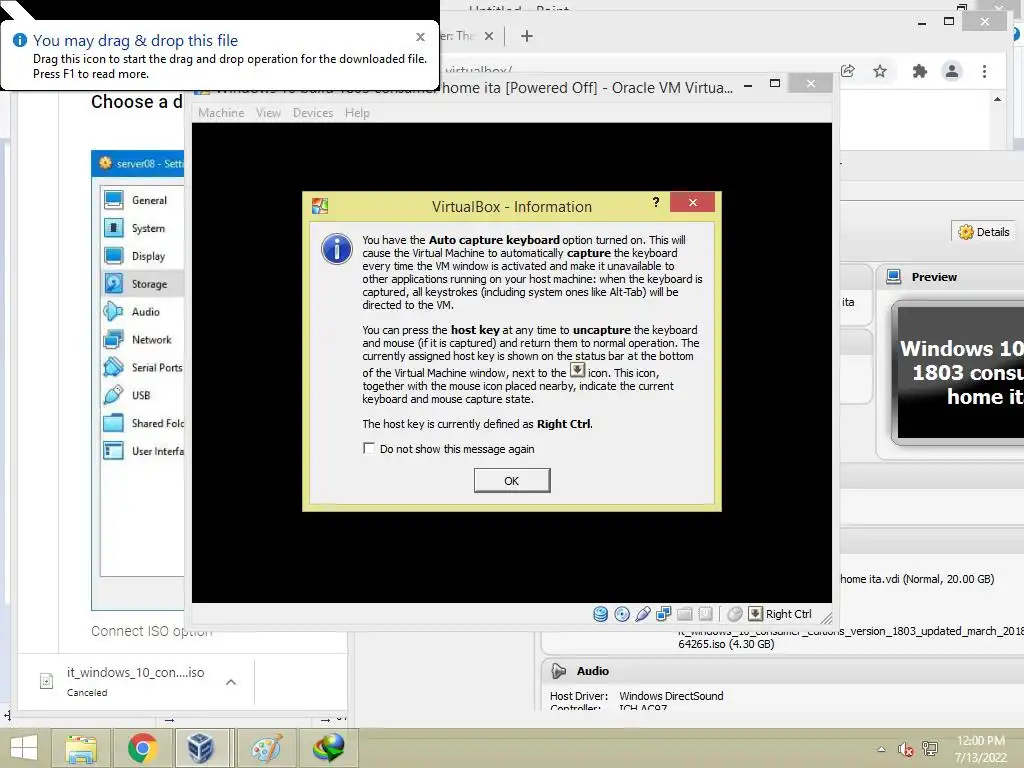Open the View menu in VM window

click(268, 113)
